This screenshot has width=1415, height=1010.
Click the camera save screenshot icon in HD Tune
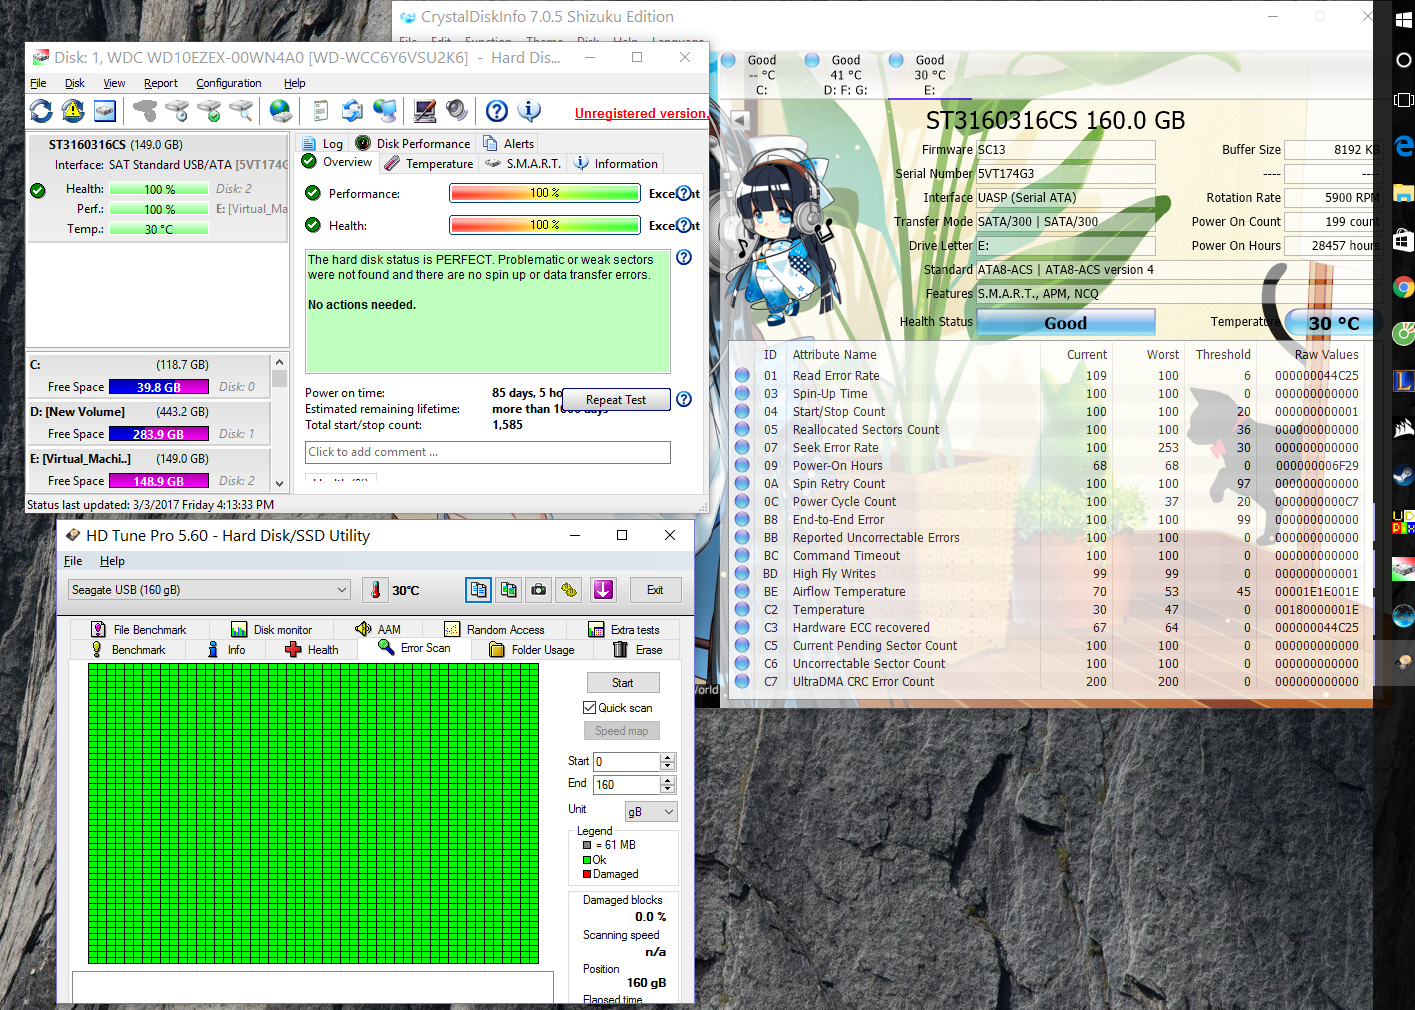(x=539, y=590)
